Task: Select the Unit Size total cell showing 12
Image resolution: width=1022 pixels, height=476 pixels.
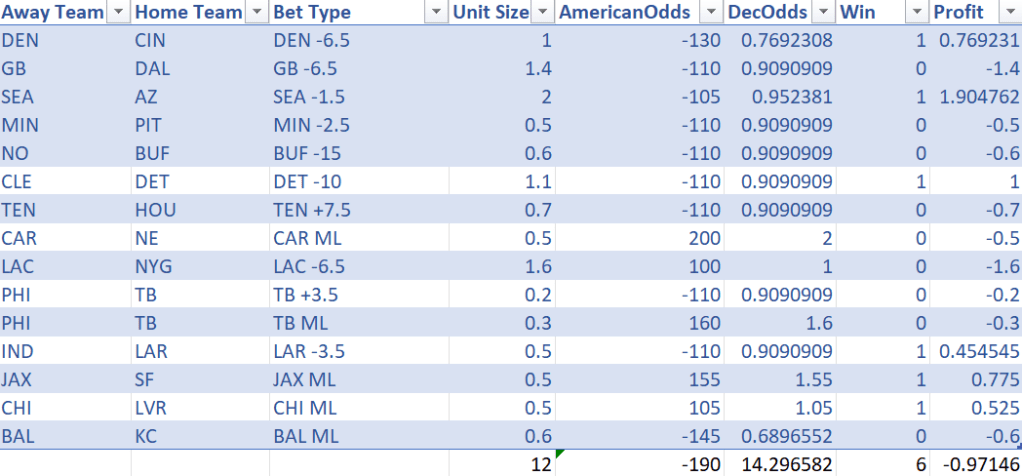Action: [x=500, y=463]
